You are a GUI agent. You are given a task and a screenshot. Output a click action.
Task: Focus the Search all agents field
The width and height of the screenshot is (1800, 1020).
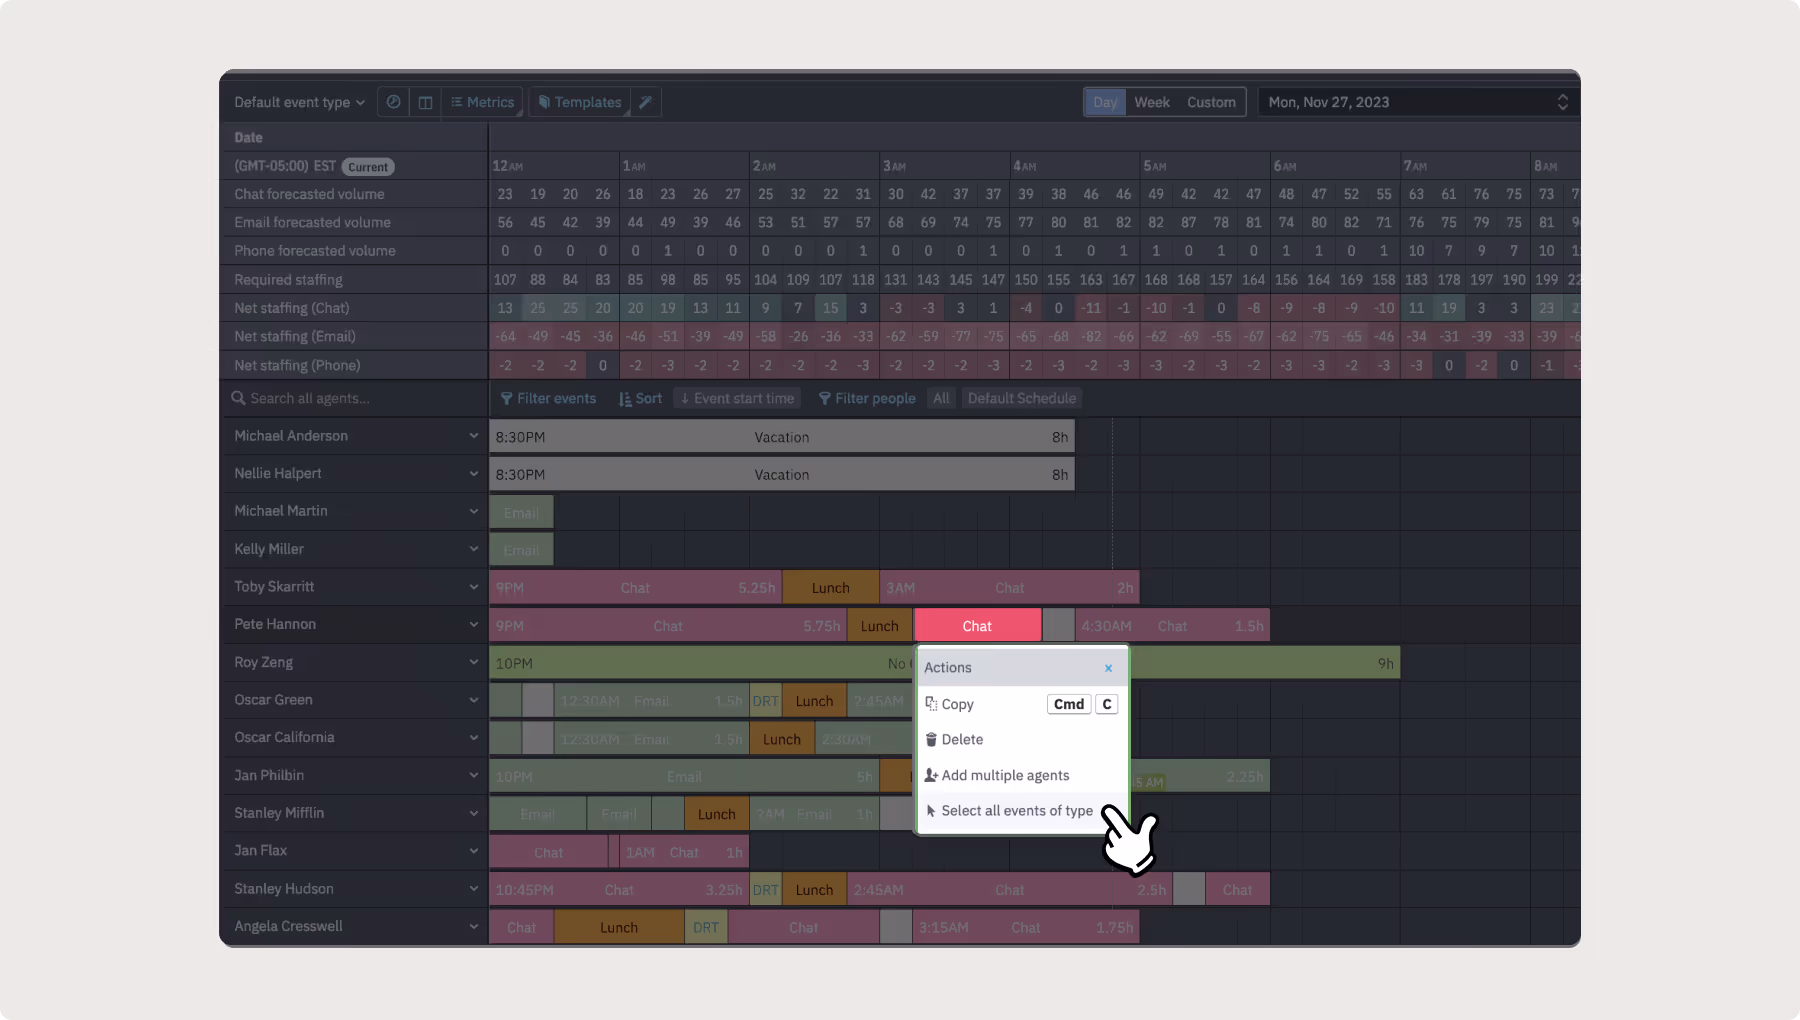(x=354, y=398)
